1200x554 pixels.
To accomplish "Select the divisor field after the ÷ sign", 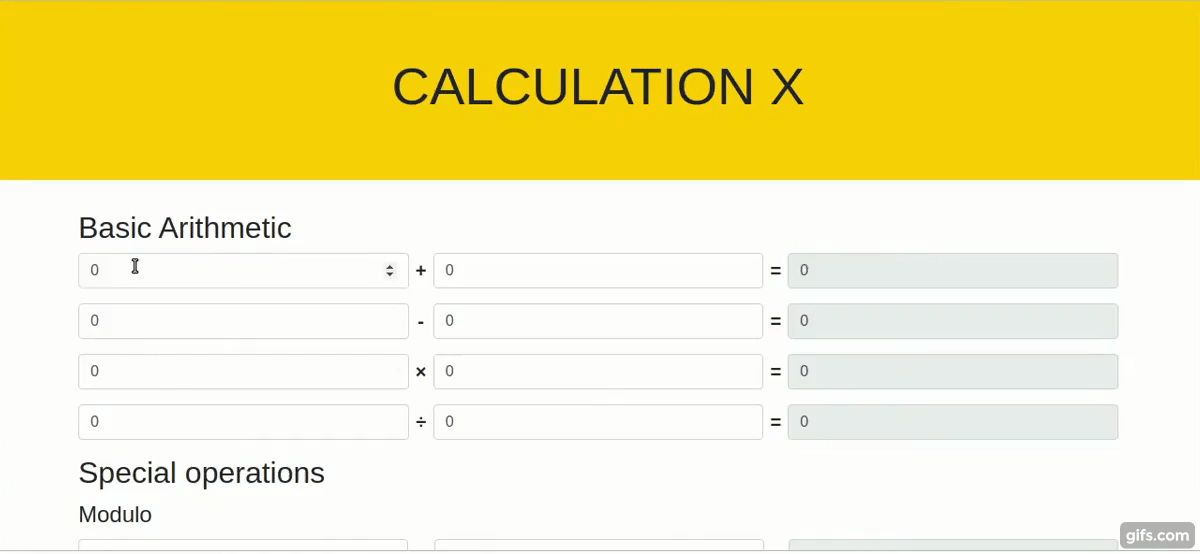I will 598,422.
